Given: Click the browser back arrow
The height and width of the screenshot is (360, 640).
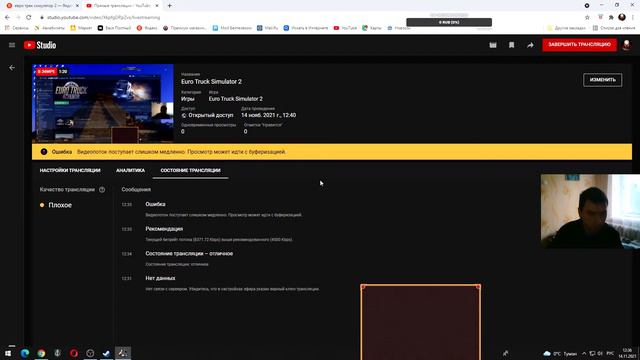Looking at the screenshot, I should [x=7, y=18].
